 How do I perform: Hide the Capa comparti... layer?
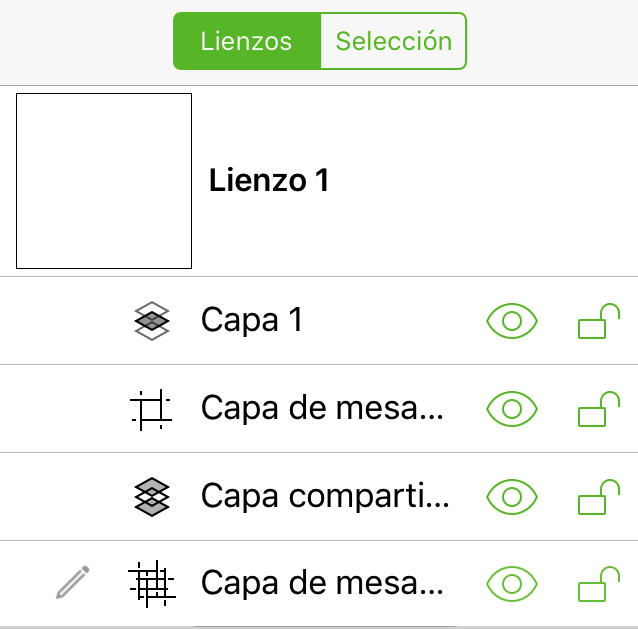[511, 497]
